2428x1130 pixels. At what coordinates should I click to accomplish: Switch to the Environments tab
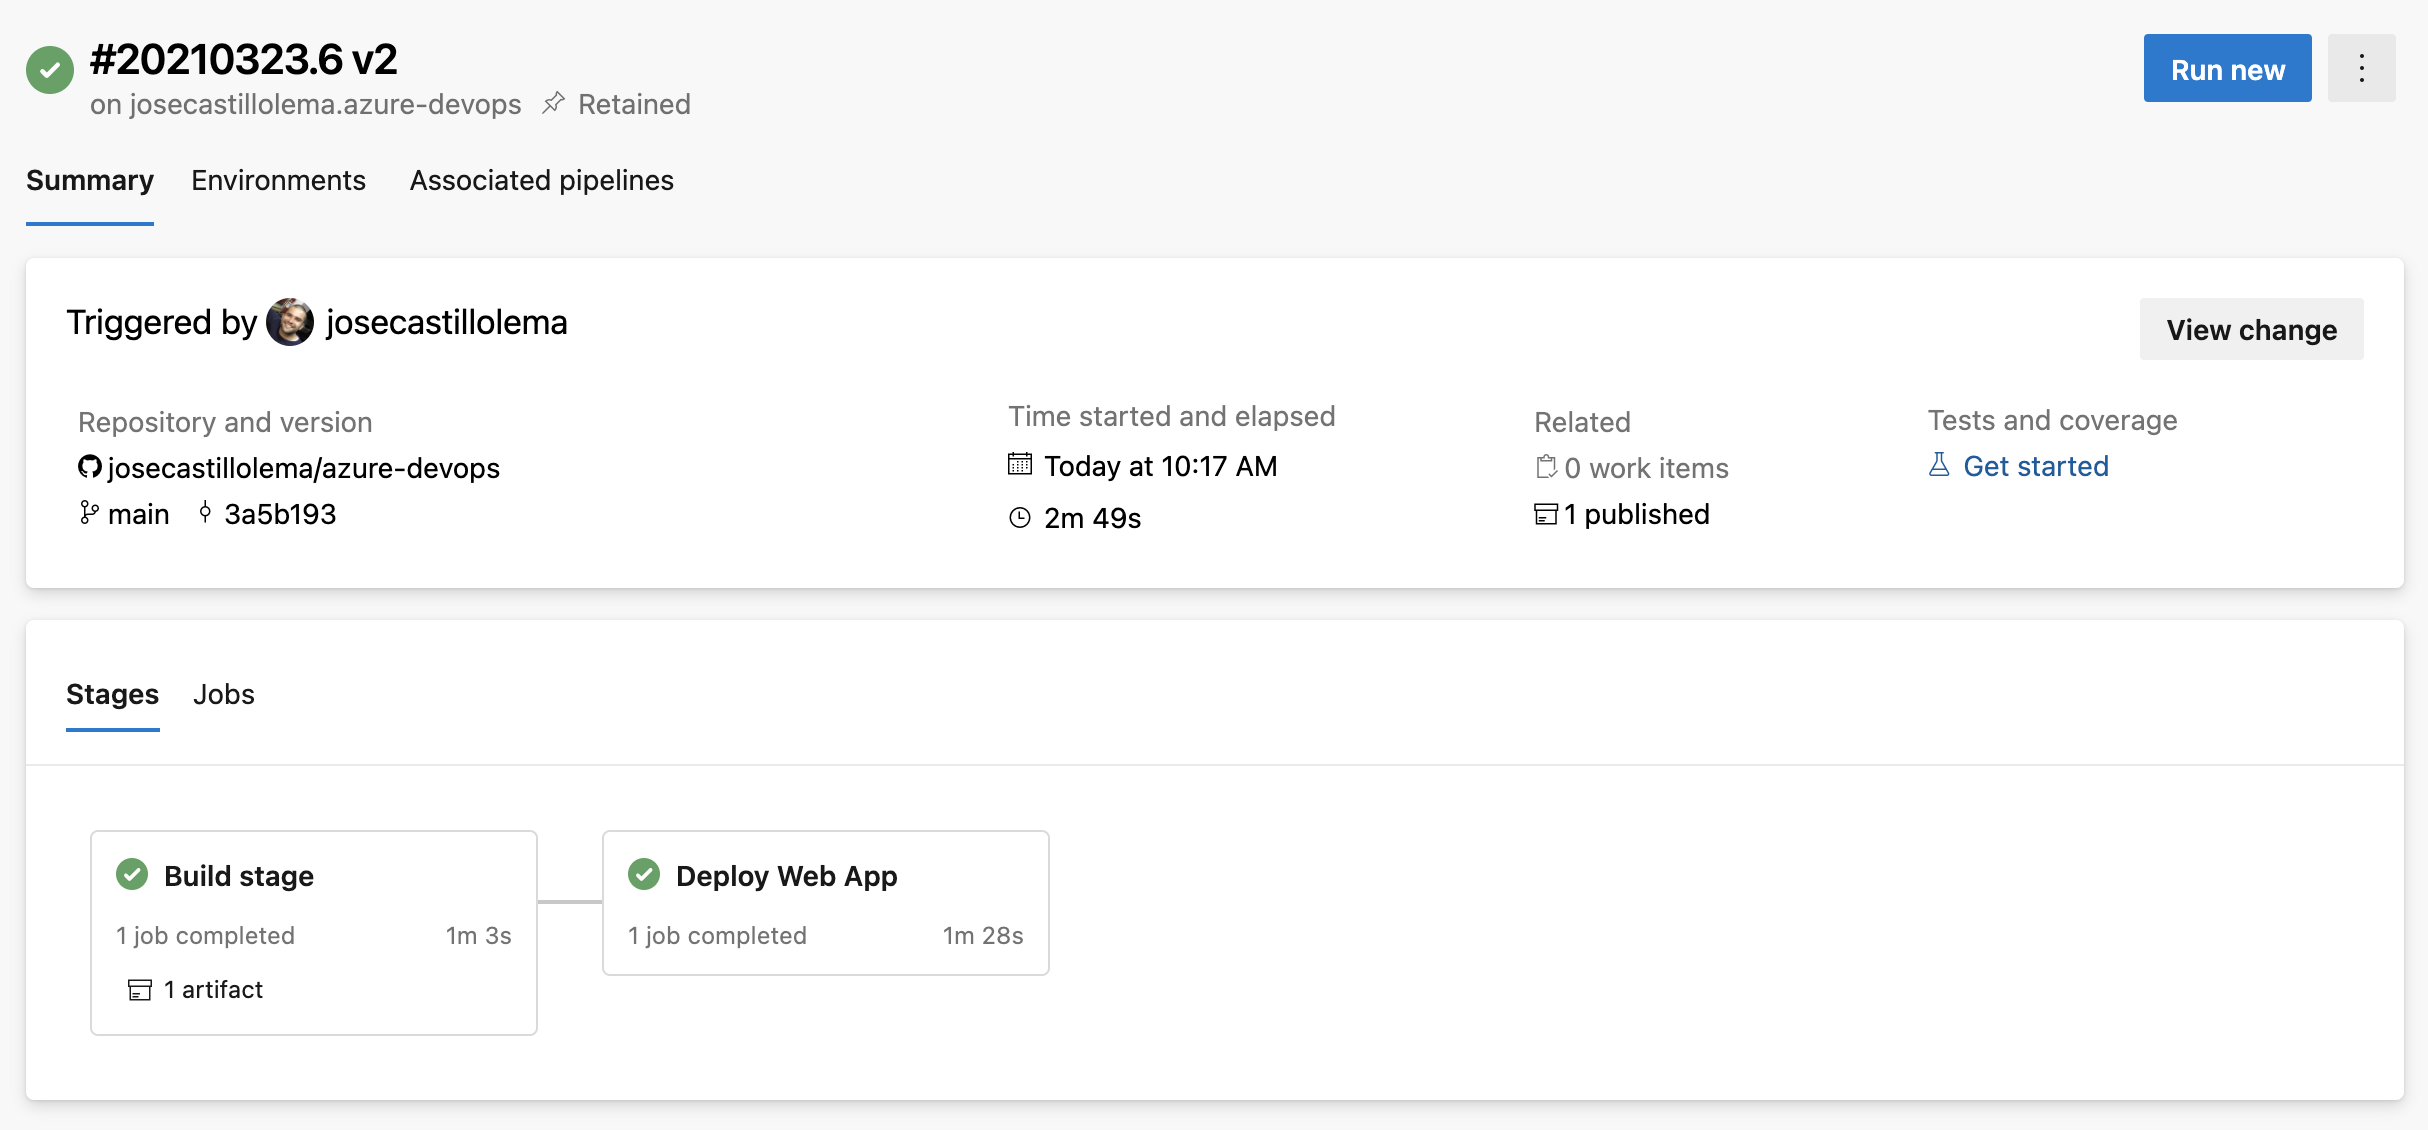(x=278, y=180)
